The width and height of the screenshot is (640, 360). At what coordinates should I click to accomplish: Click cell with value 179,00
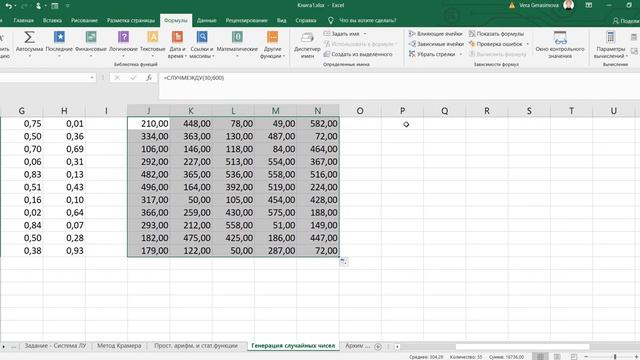[149, 251]
